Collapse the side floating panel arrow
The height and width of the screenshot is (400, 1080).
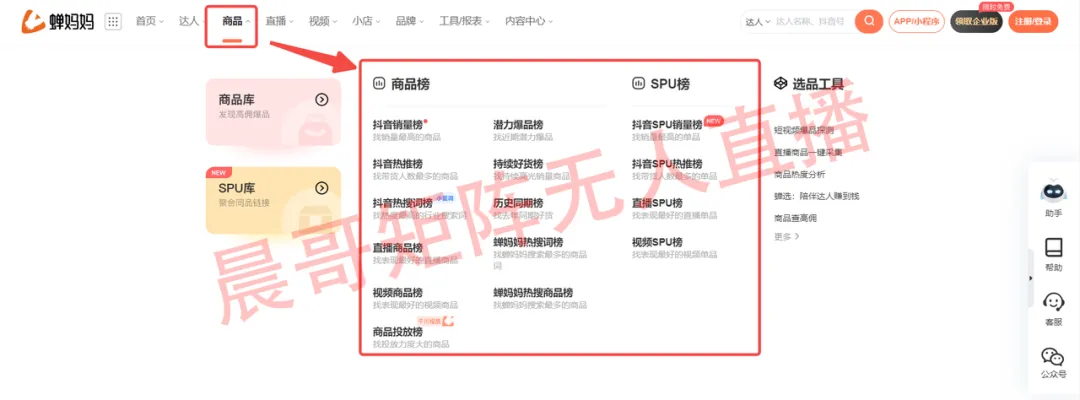[1031, 278]
